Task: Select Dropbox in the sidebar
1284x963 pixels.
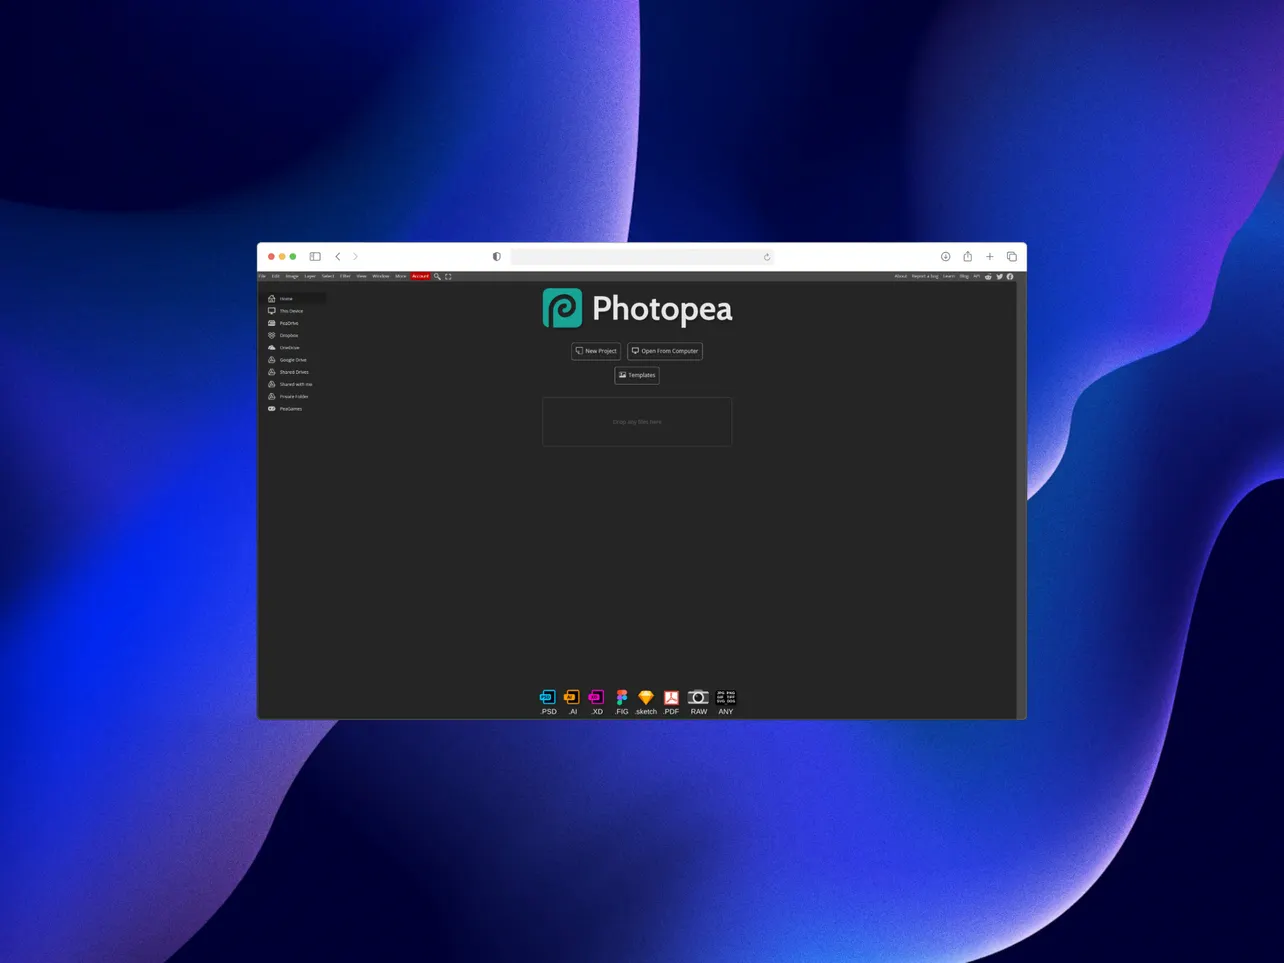Action: pos(288,335)
